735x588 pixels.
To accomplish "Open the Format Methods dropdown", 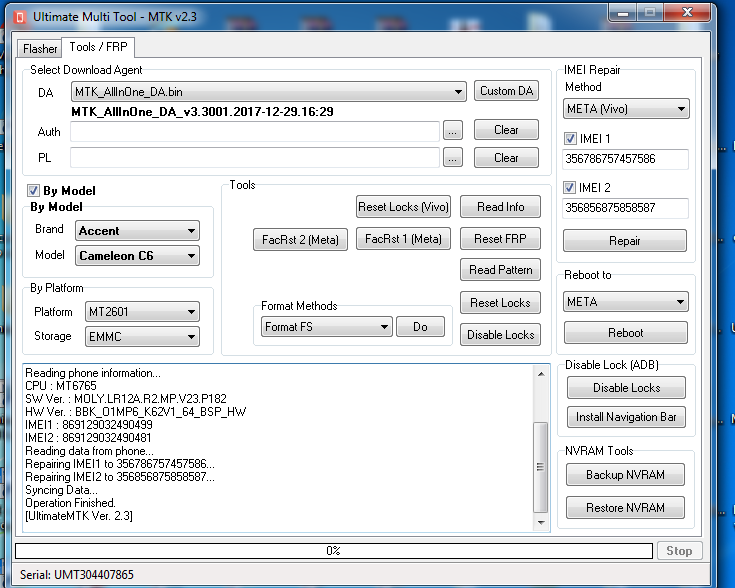I will (x=326, y=327).
